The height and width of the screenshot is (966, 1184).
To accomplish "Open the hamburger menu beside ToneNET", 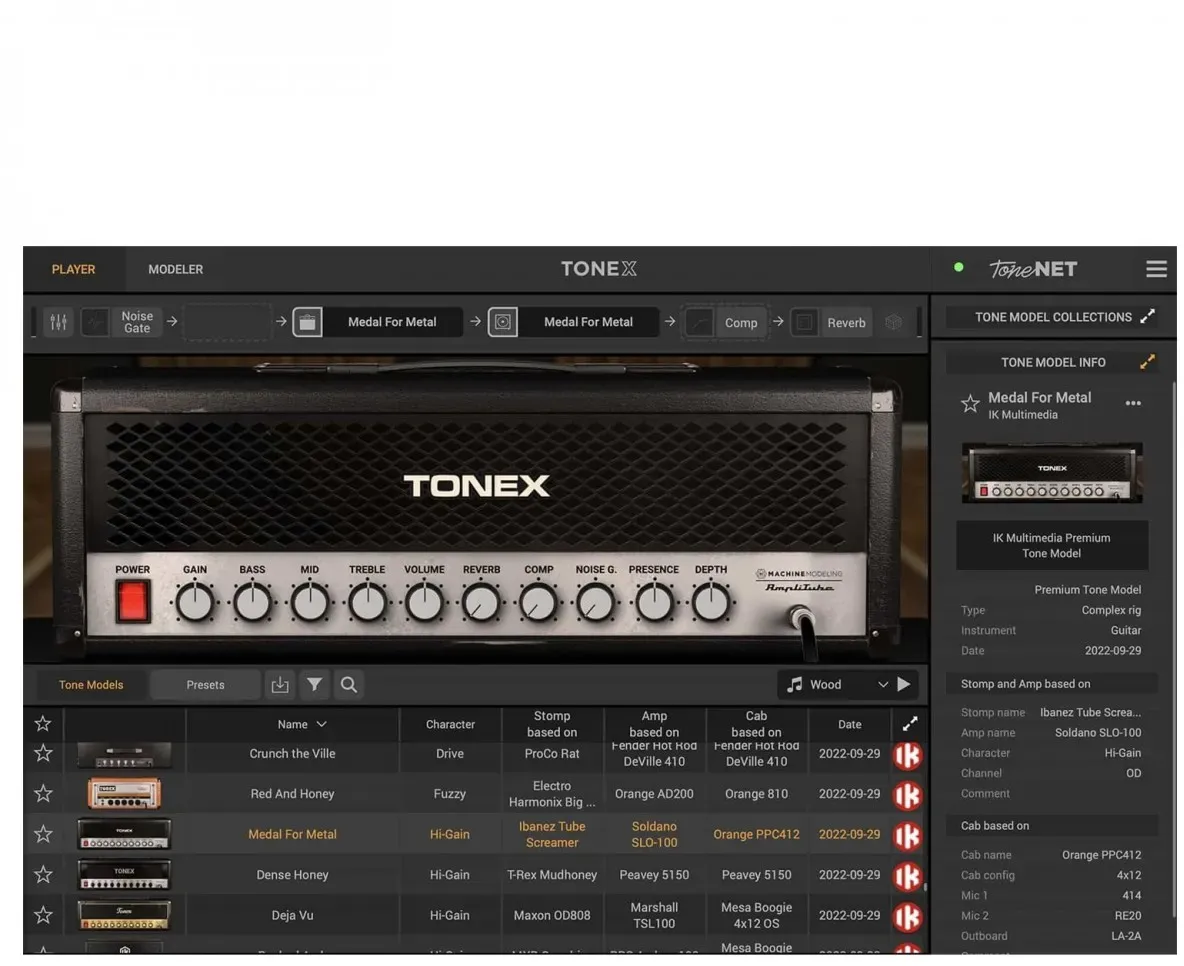I will [x=1156, y=269].
